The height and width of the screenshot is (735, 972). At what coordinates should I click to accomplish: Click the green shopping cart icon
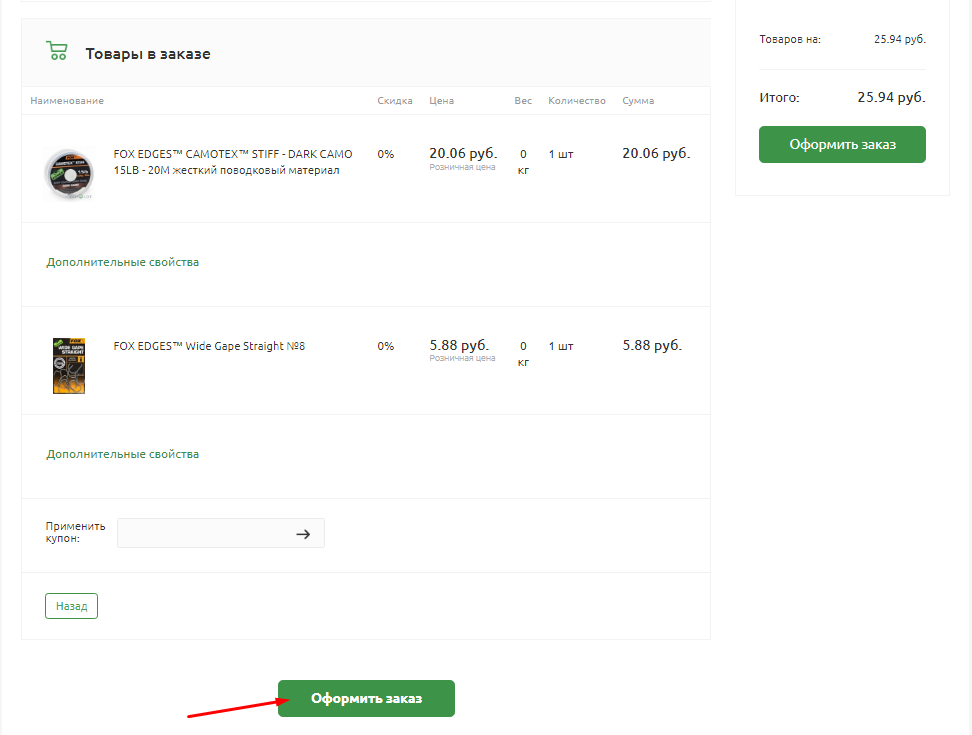tap(56, 51)
